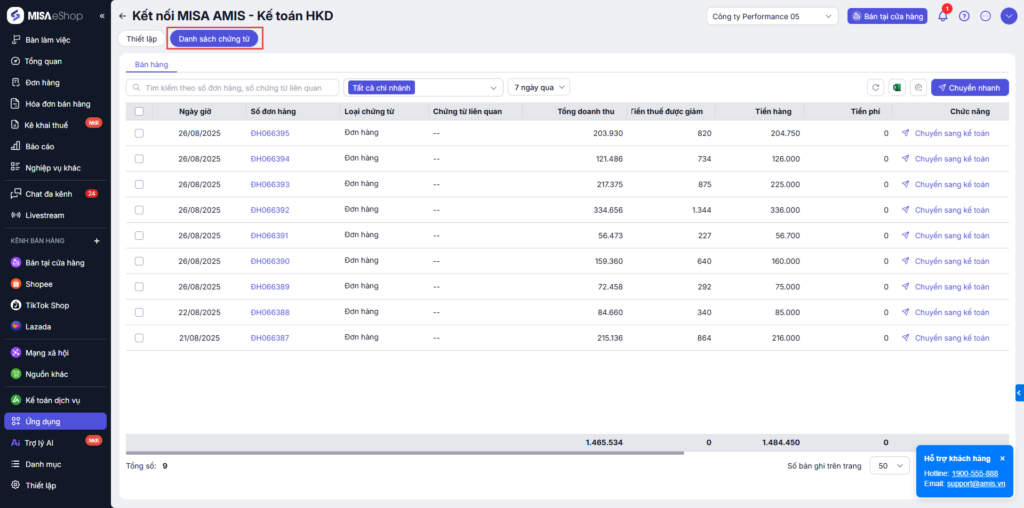The height and width of the screenshot is (508, 1024).
Task: Switch to the Thiết lập tab
Action: 142,39
